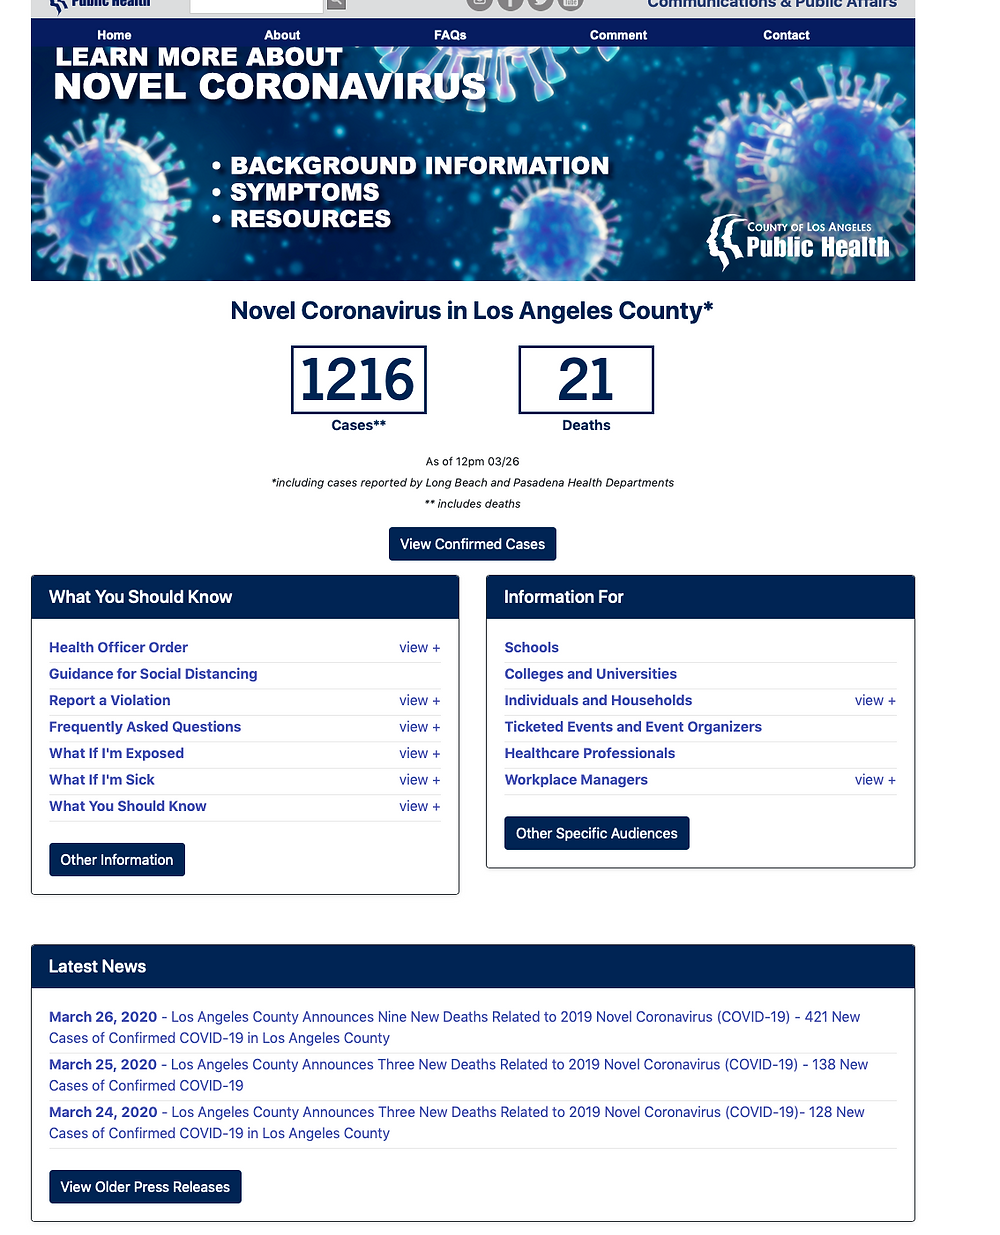Expand view + for What If I'm Sick
The height and width of the screenshot is (1235, 1000).
pyautogui.click(x=420, y=780)
